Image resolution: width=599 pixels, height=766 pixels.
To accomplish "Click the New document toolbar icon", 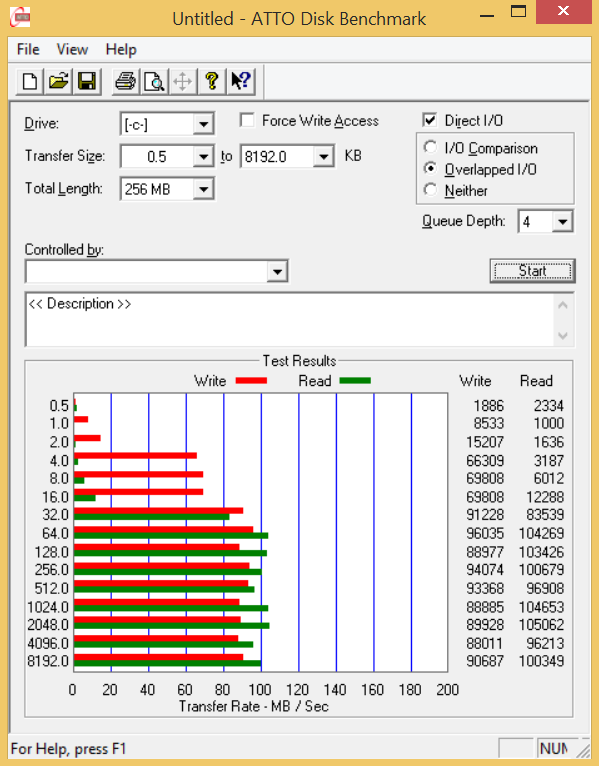I will 29,81.
